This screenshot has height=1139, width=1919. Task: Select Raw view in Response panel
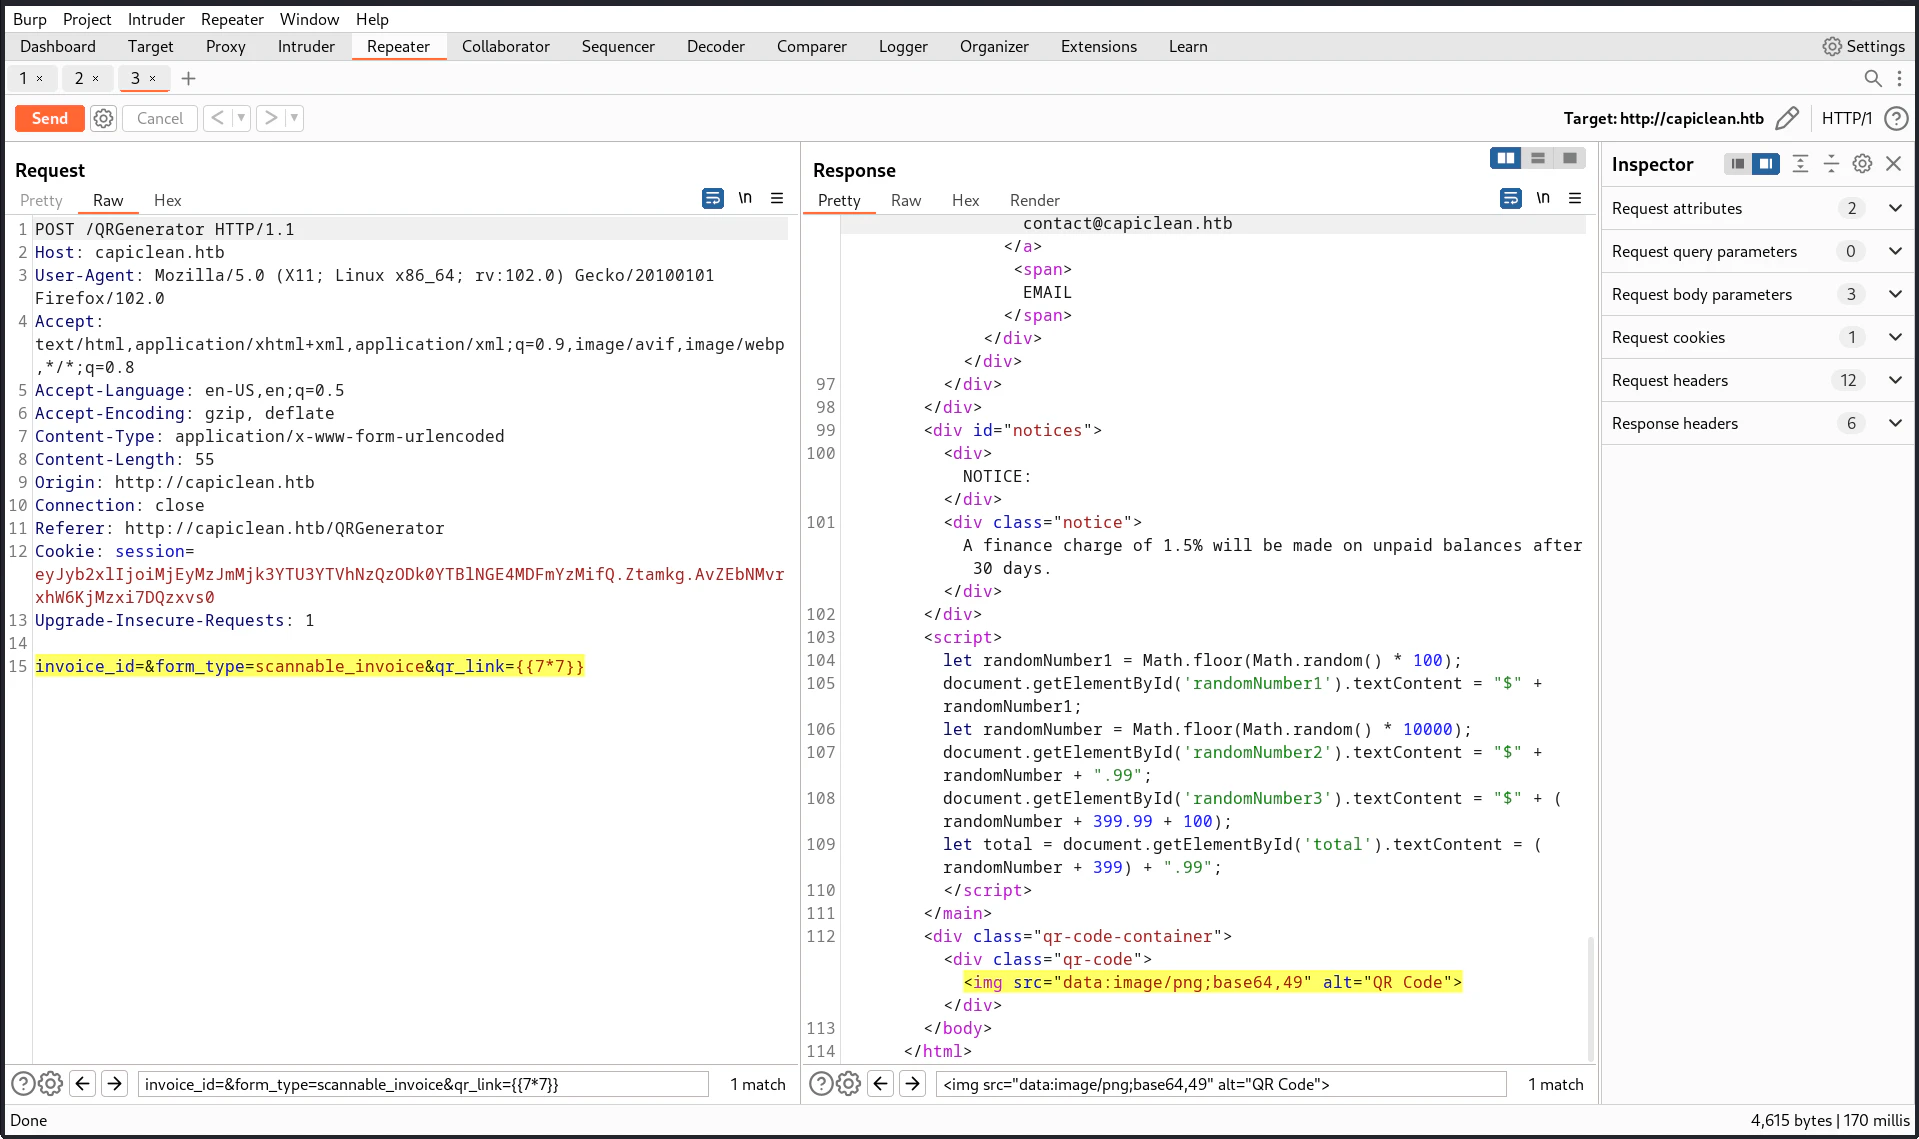click(906, 200)
